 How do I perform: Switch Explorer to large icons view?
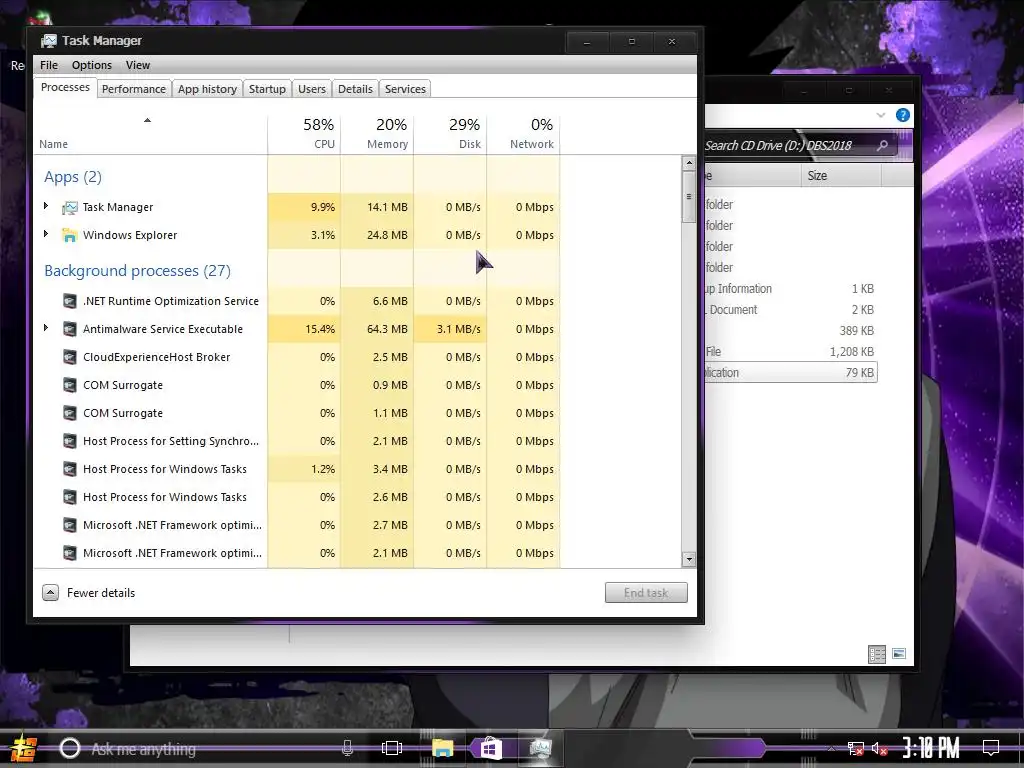coord(899,653)
